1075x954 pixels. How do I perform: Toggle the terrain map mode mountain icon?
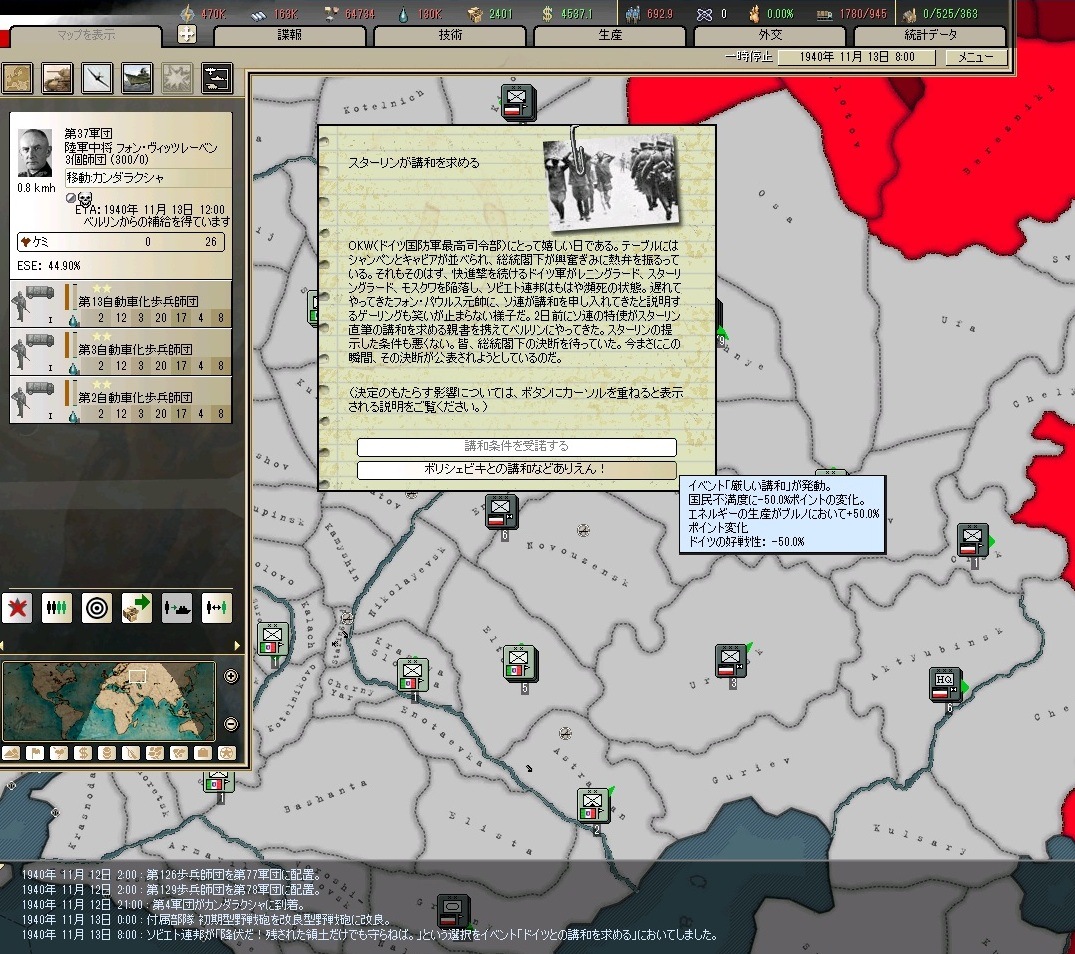12,752
